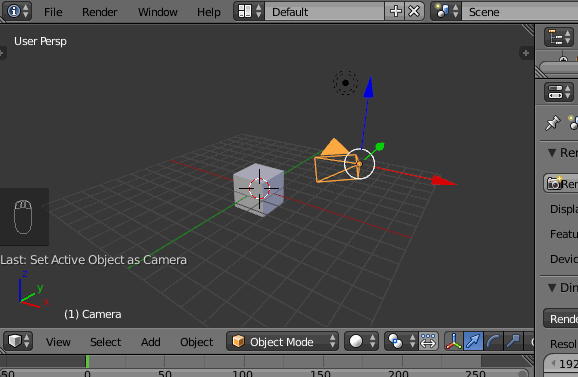Enable the scale manipulator icon
The height and width of the screenshot is (377, 578).
[x=513, y=341]
